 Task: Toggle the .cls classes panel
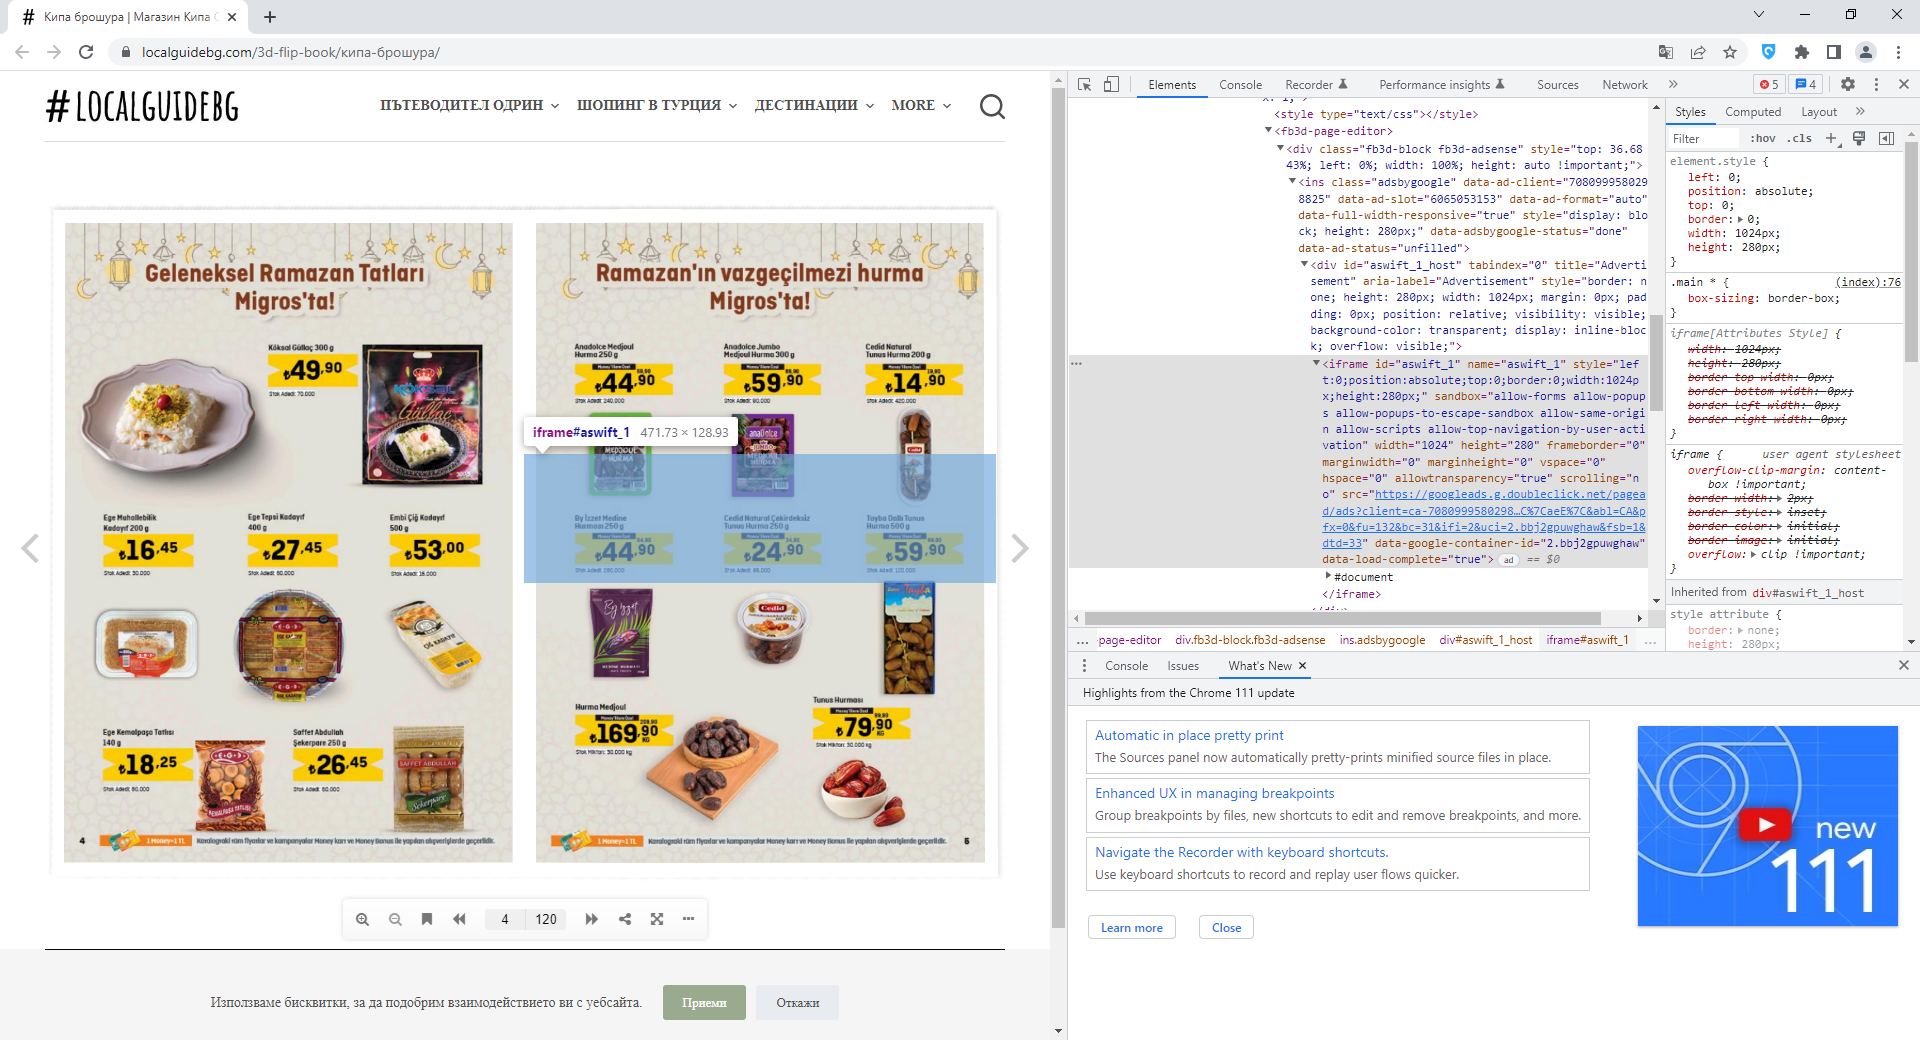1801,139
